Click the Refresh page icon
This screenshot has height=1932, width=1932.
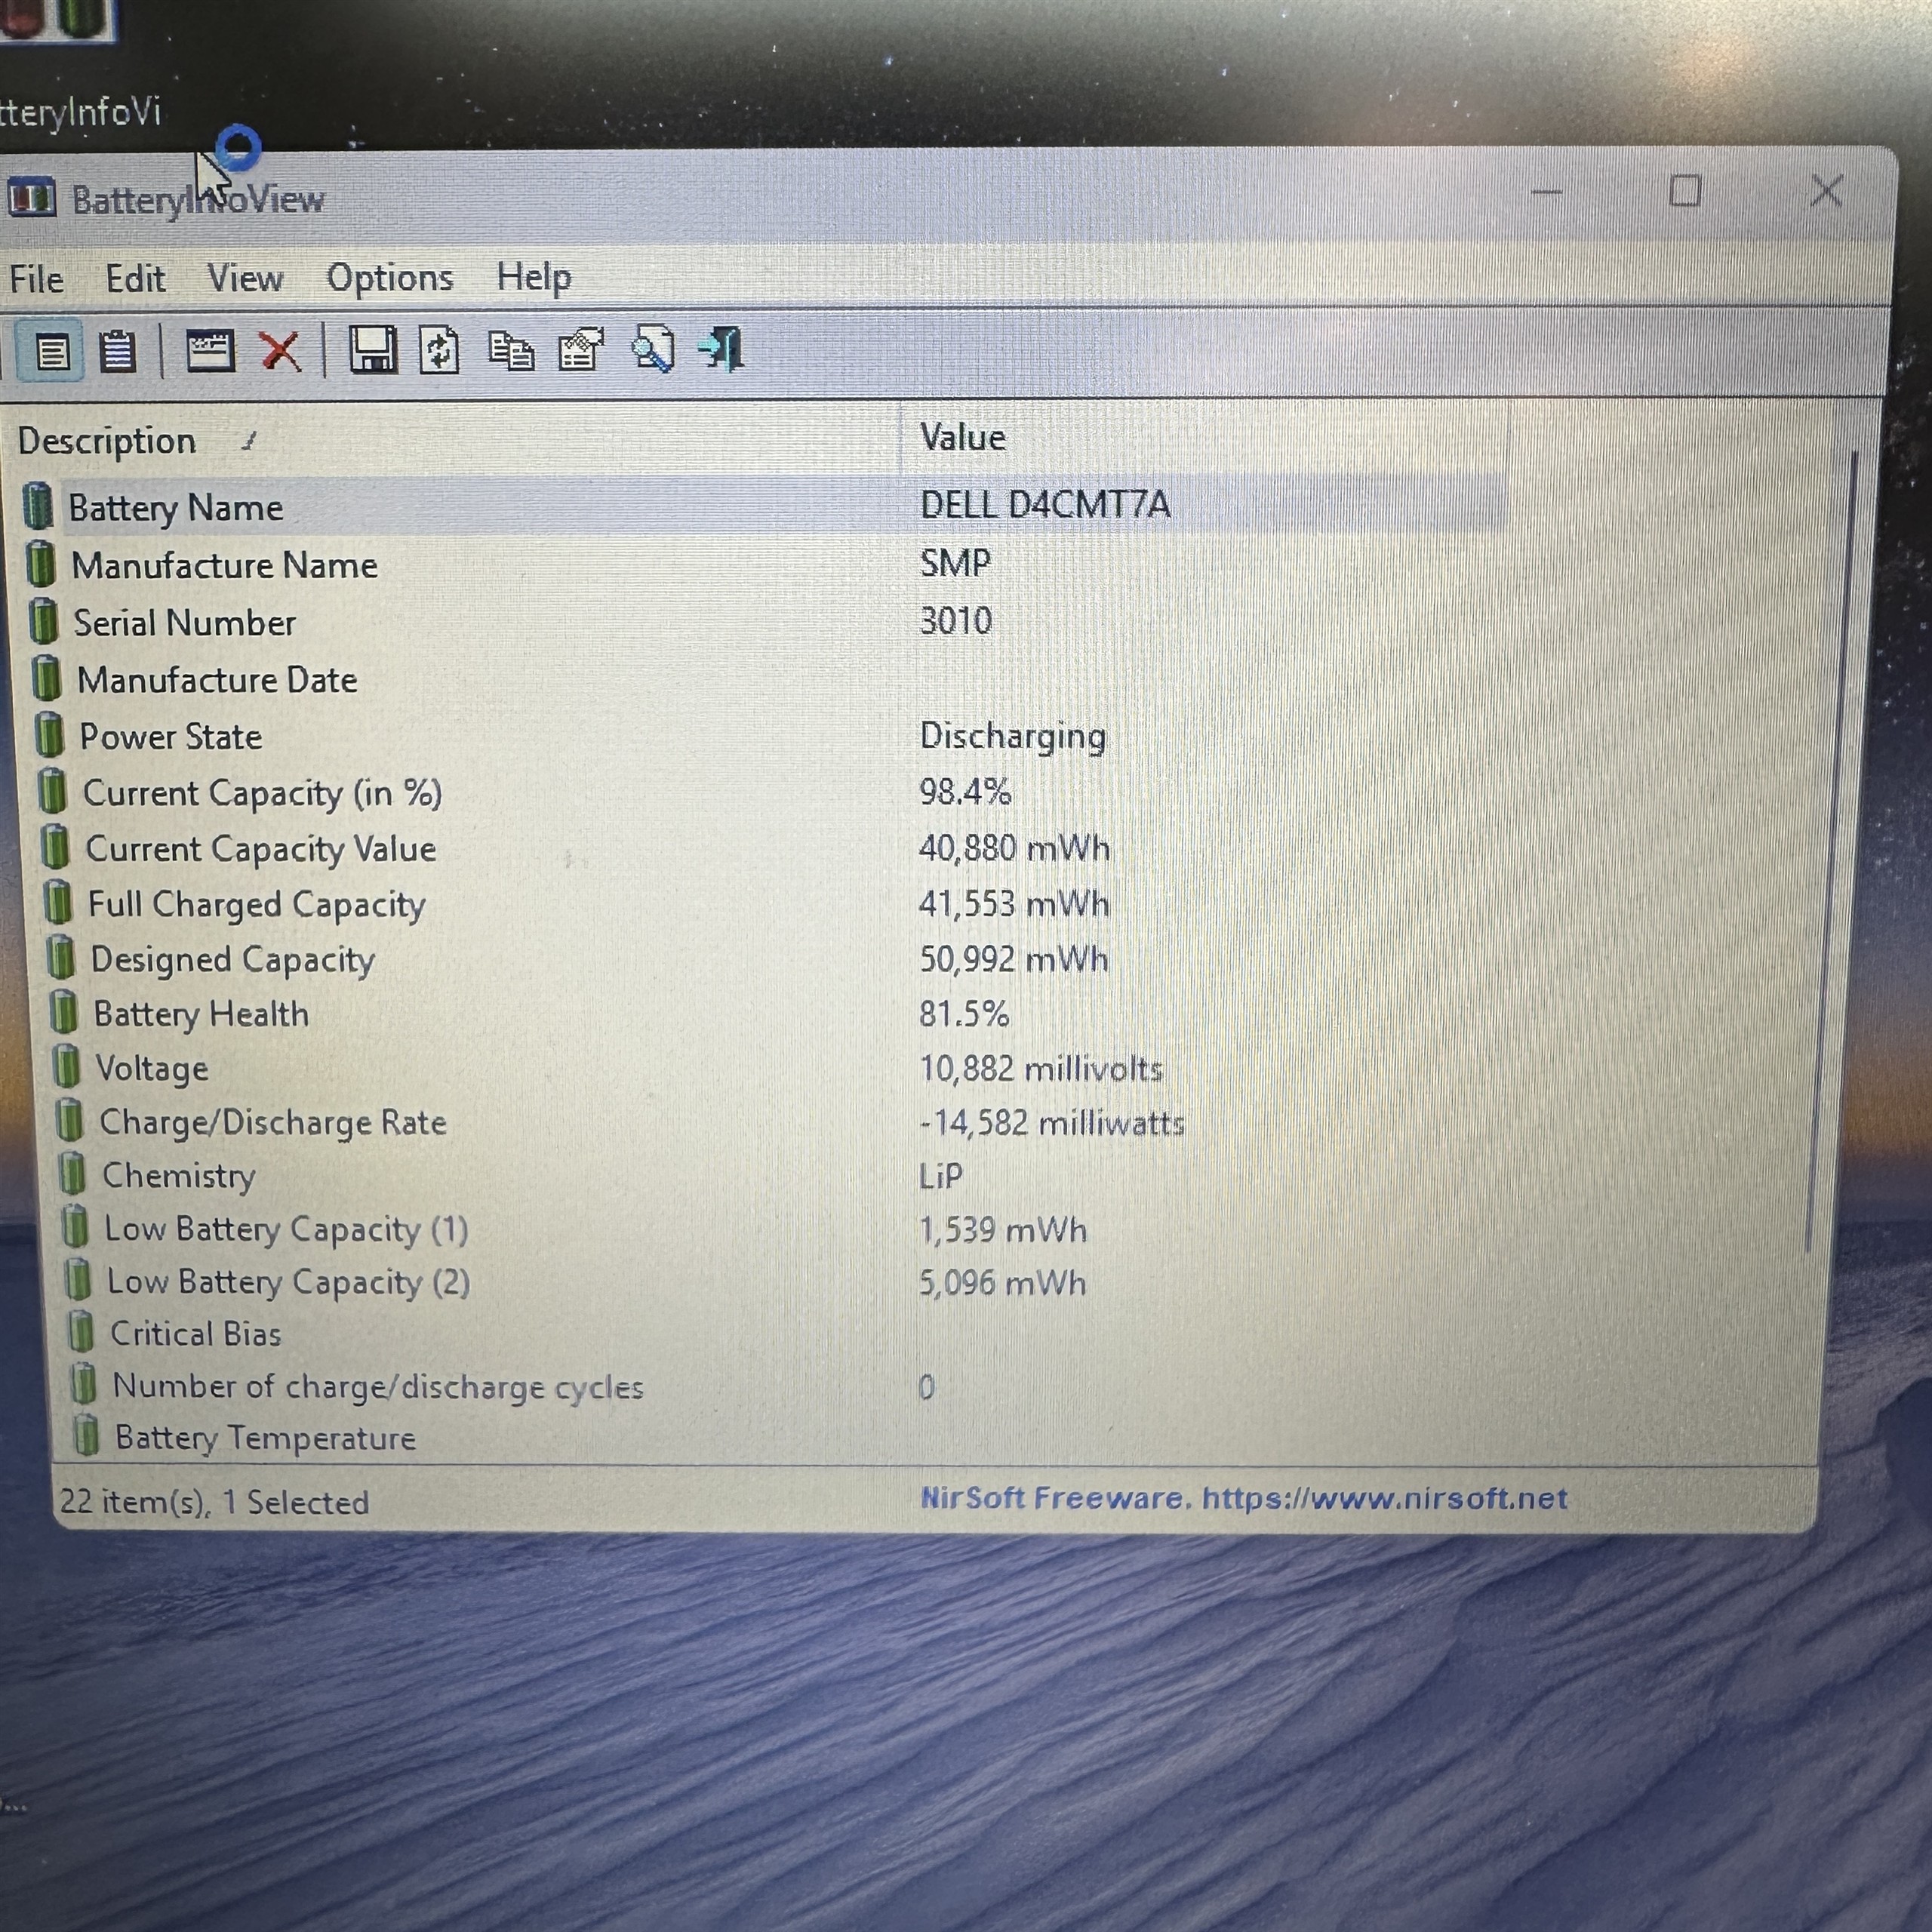coord(440,351)
